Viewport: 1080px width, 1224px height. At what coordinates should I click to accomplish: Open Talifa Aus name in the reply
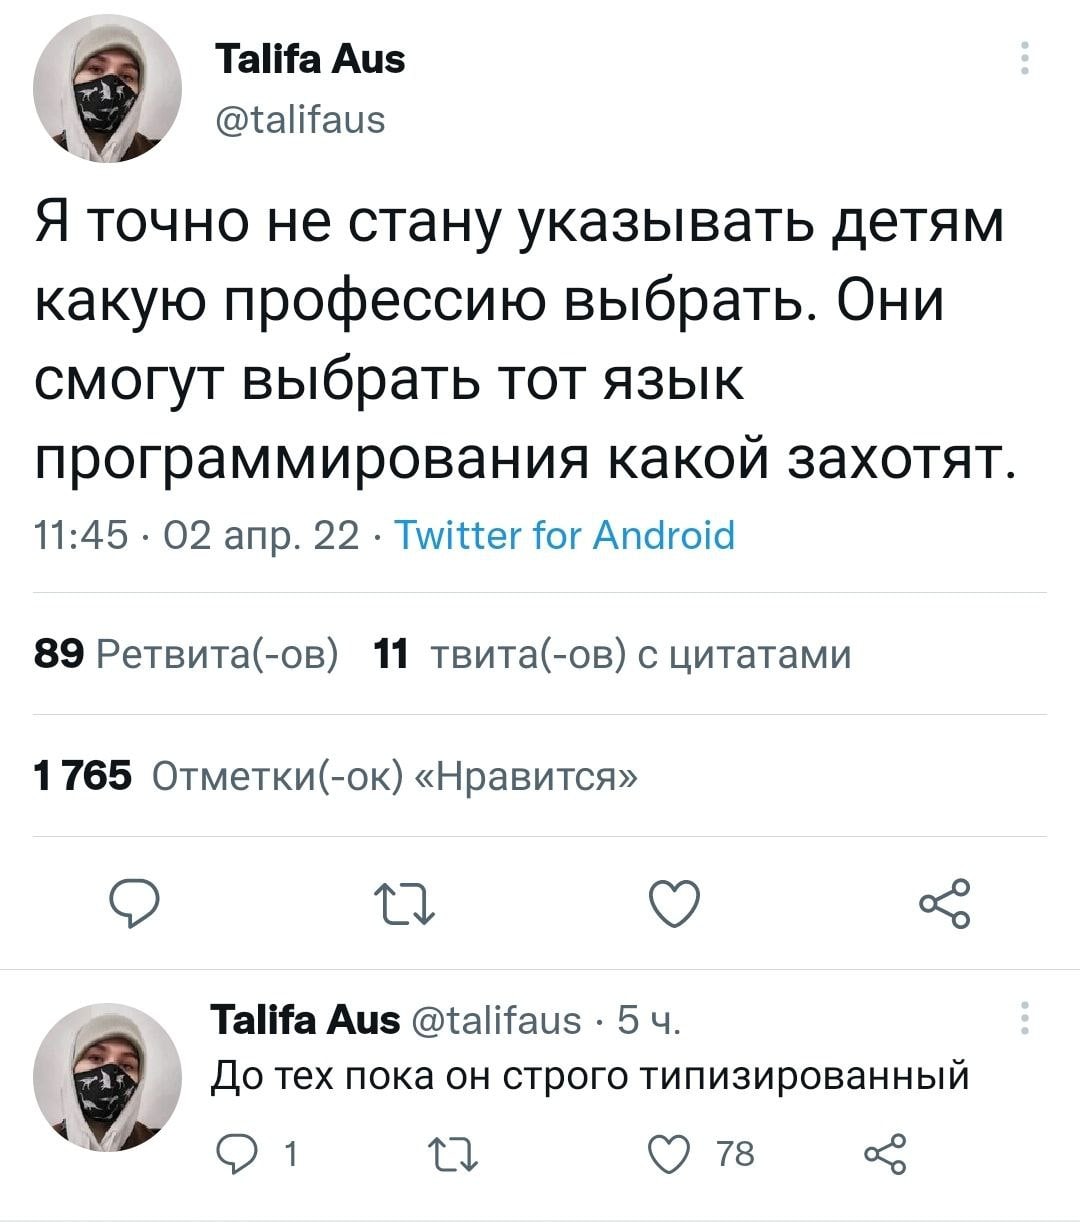click(305, 1020)
